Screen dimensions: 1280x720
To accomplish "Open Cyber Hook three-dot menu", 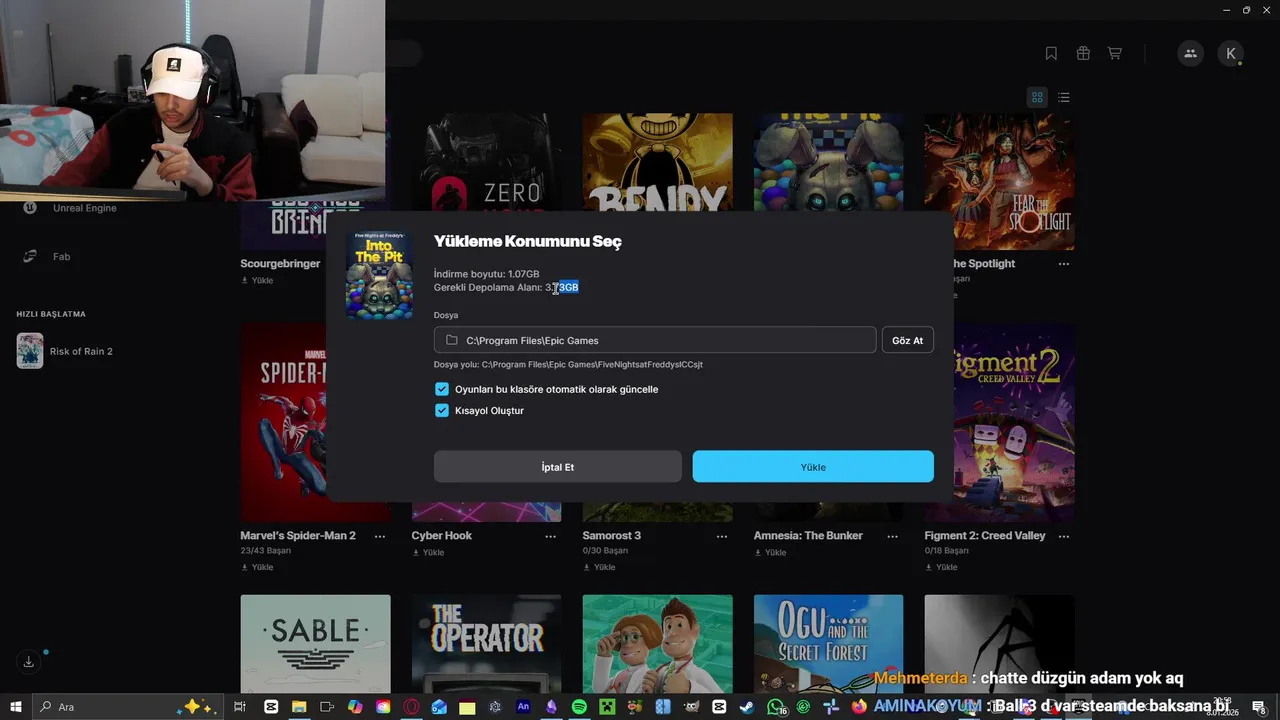I will (551, 536).
